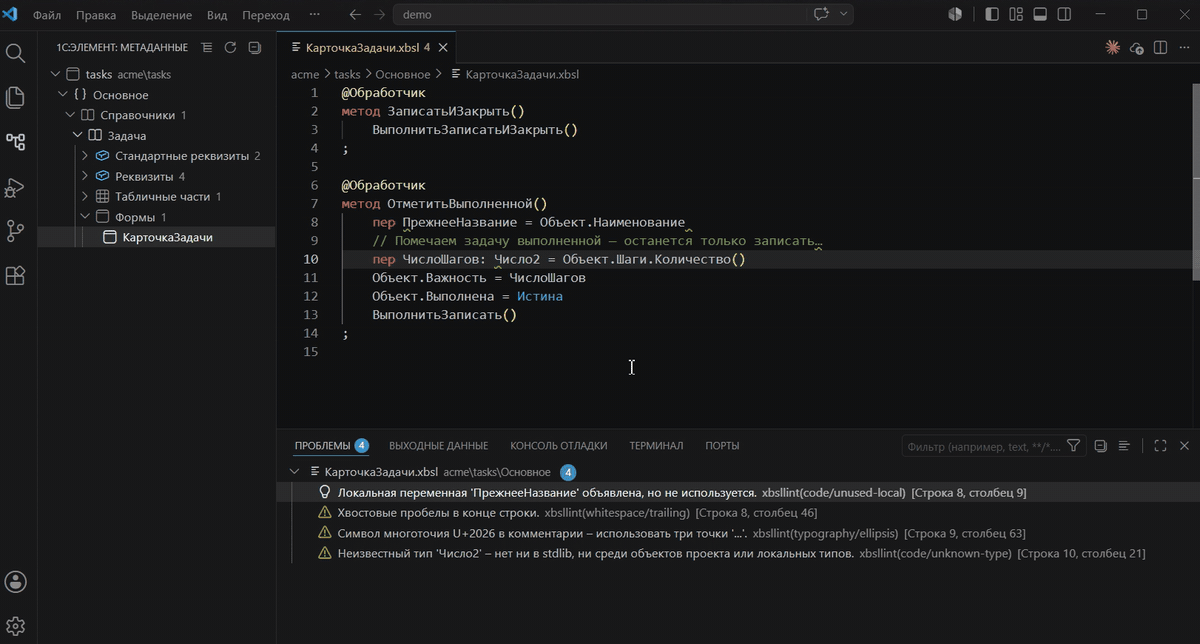Collapse the tasks project node
The width and height of the screenshot is (1200, 644).
coord(56,74)
